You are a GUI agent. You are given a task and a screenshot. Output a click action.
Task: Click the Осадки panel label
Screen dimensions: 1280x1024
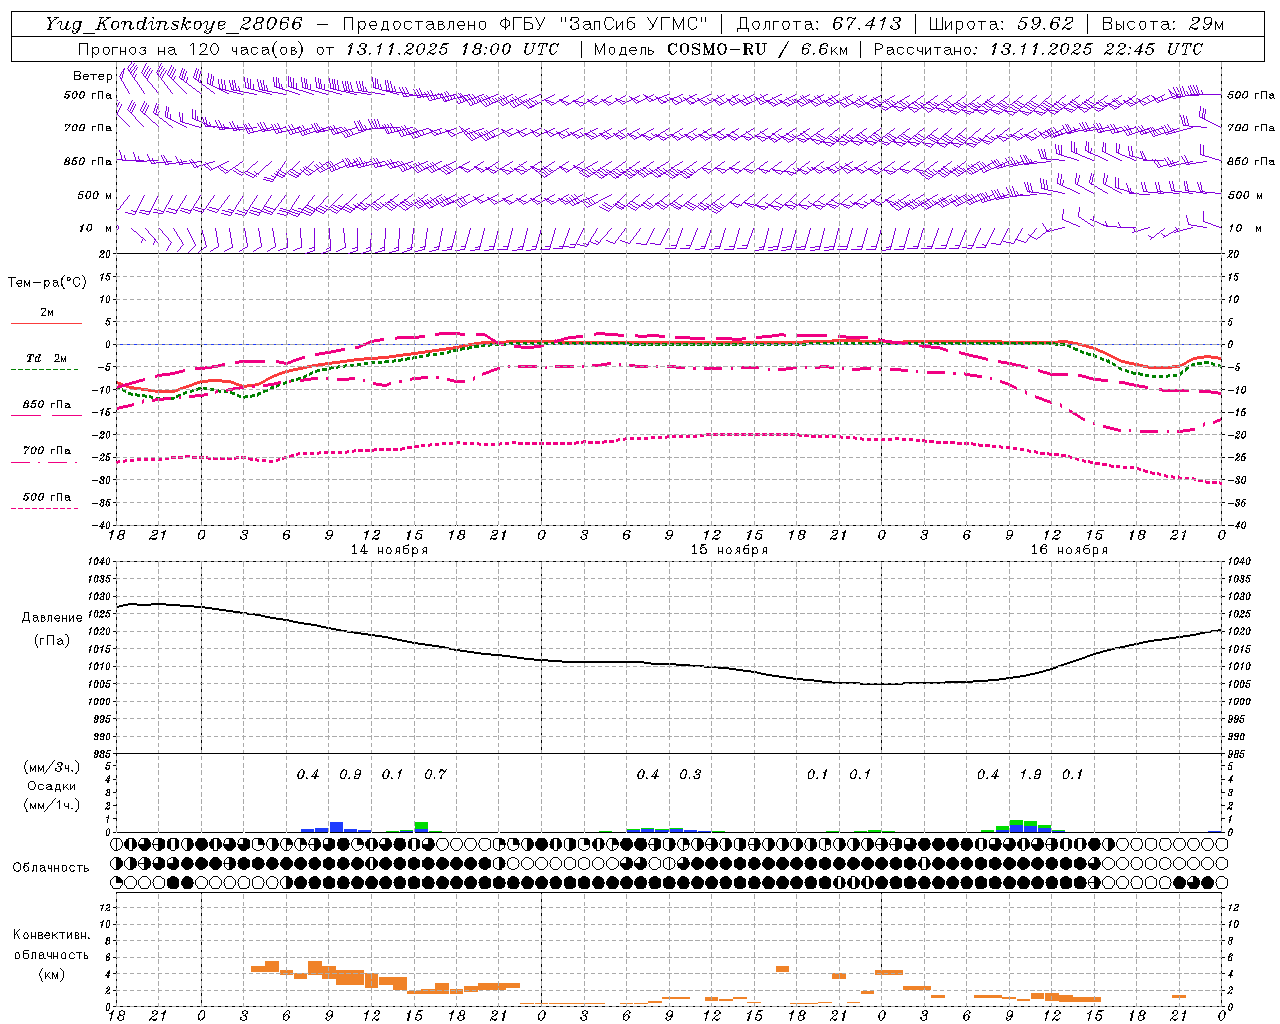click(51, 786)
